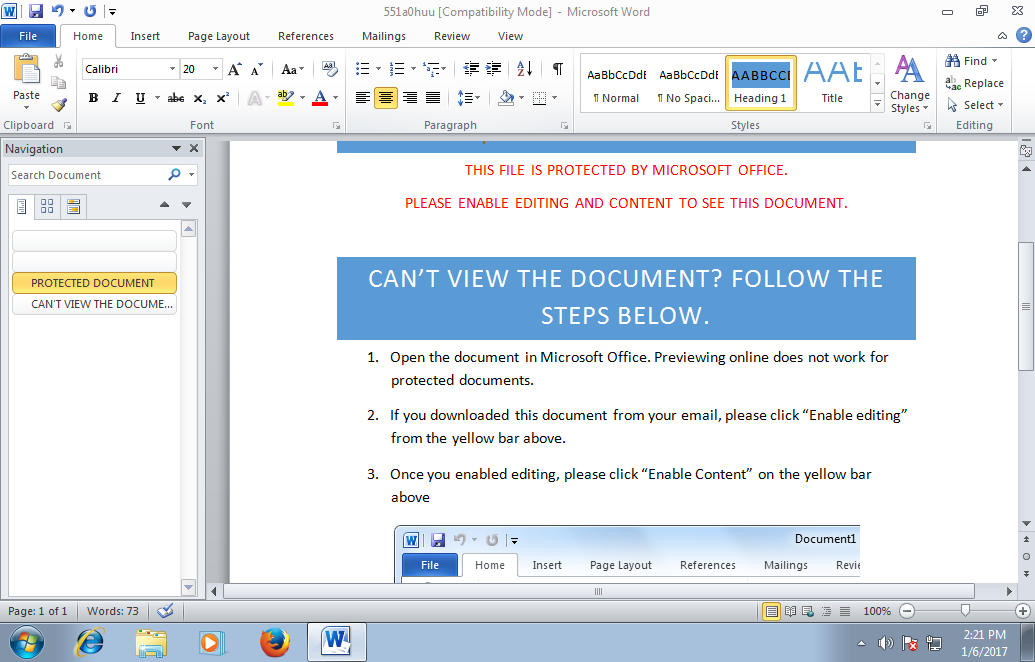This screenshot has height=662, width=1035.
Task: Open the File tab
Action: point(28,36)
